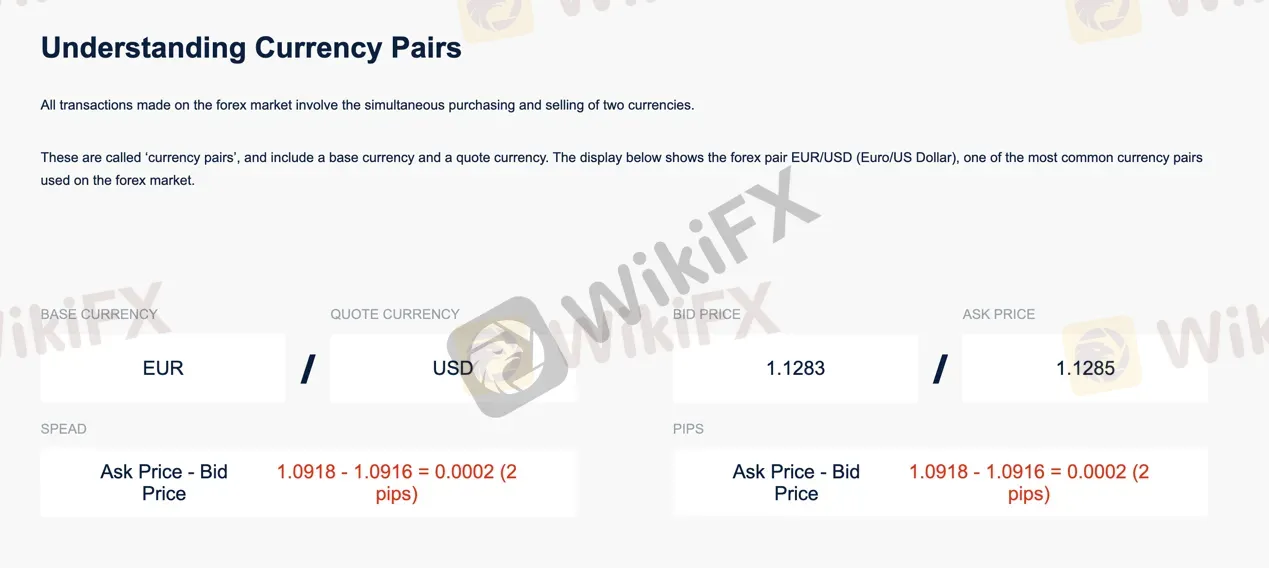Click the slash divider between EUR and USD
This screenshot has width=1269, height=568.
[x=308, y=369]
